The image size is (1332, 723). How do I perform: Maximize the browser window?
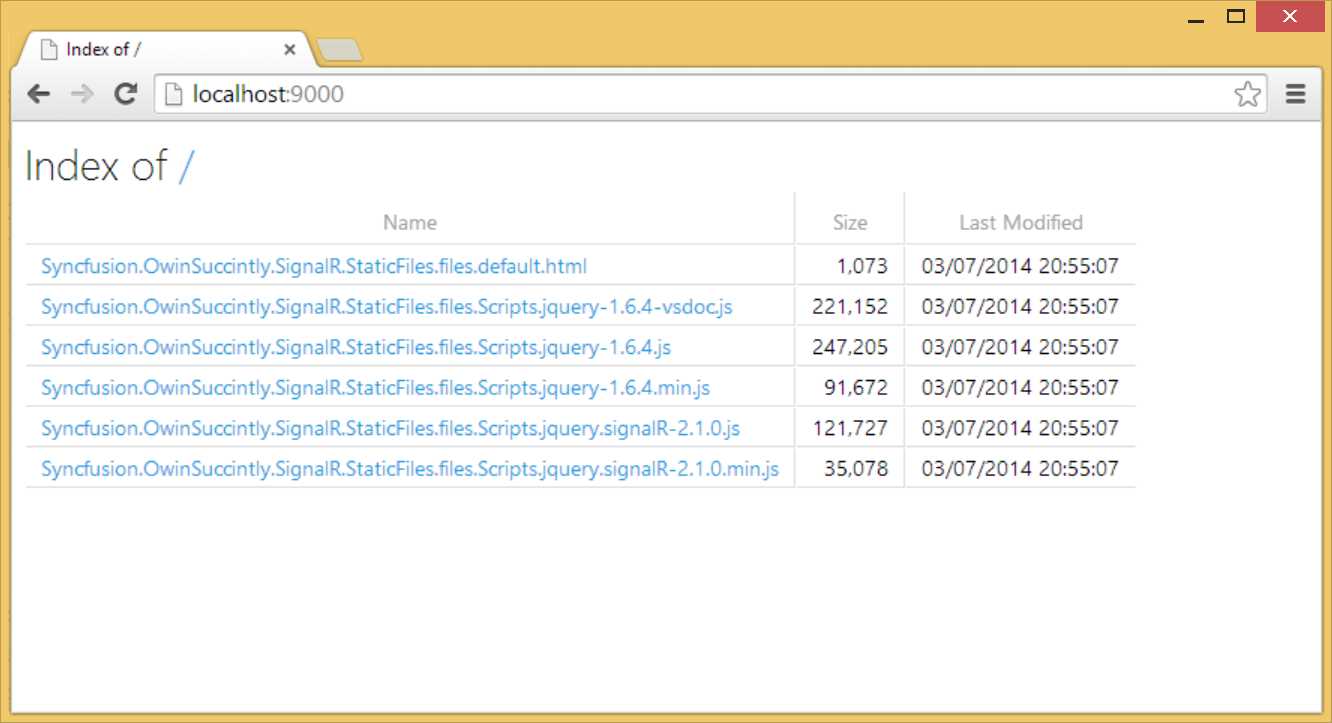click(1236, 16)
